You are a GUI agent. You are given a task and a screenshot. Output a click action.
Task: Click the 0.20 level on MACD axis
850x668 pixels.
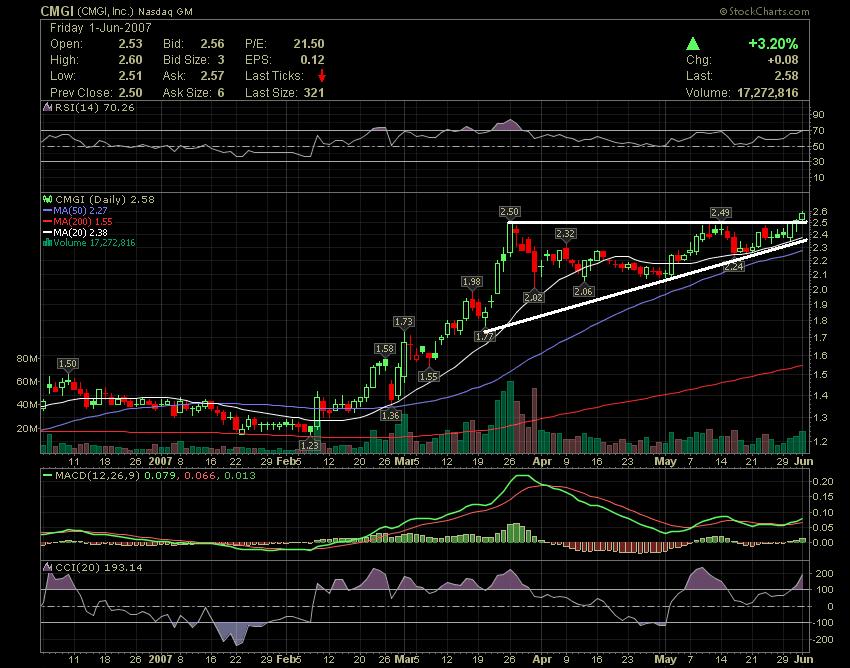tap(822, 481)
